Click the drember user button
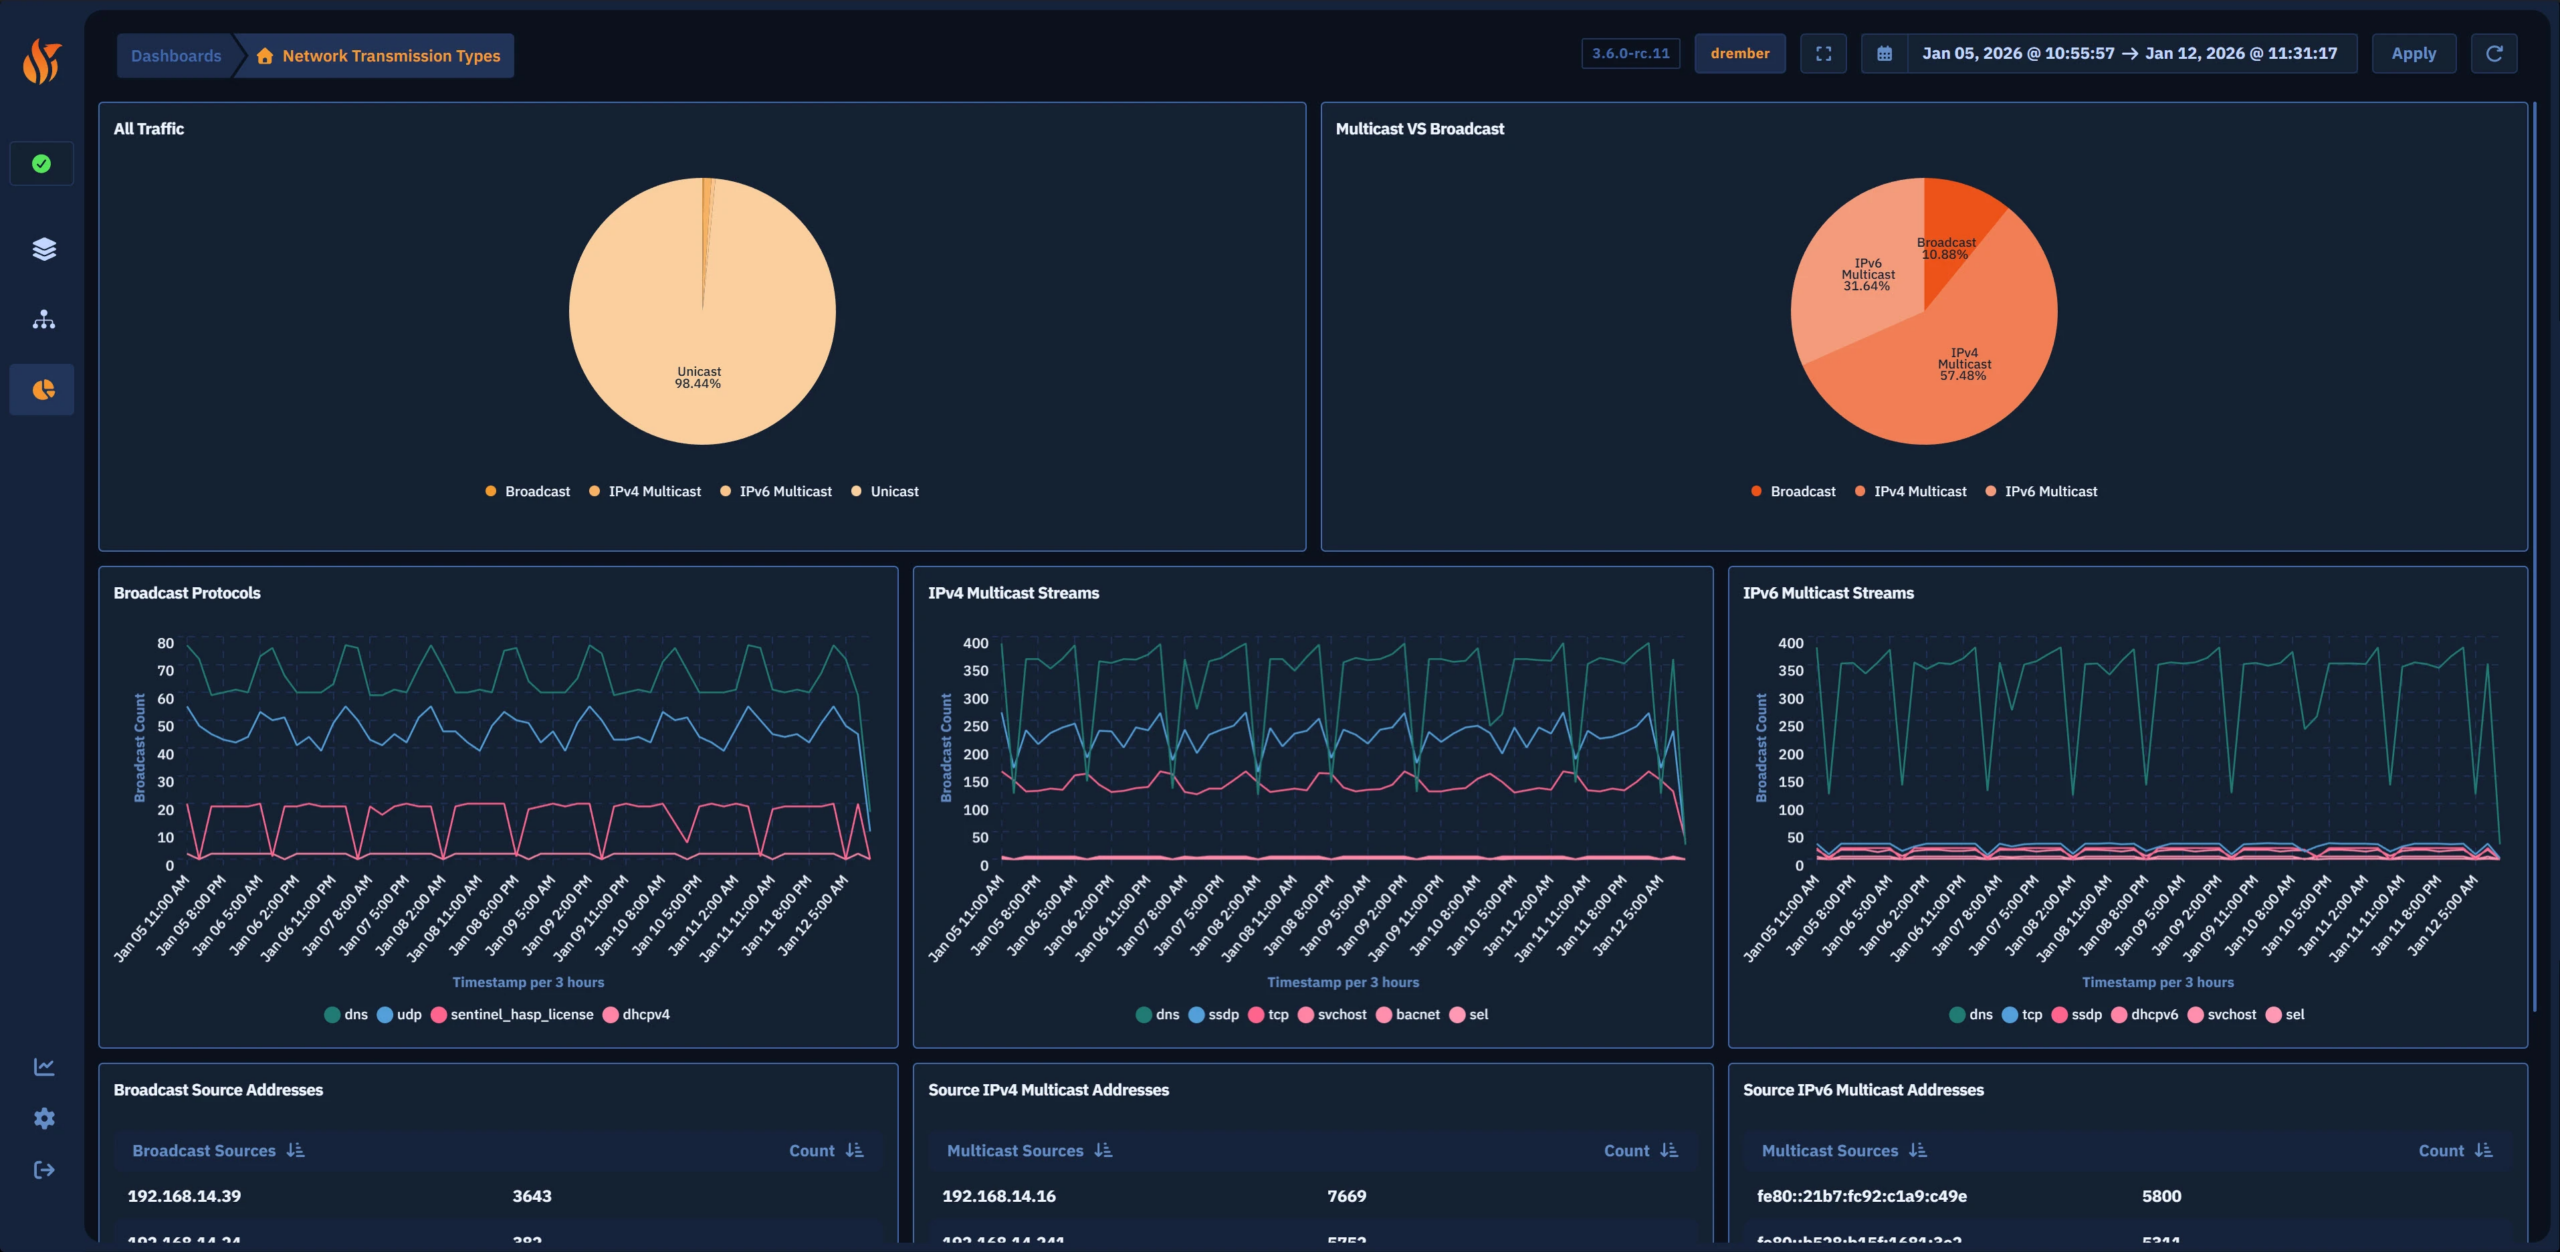The image size is (2560, 1252). (x=1739, y=54)
